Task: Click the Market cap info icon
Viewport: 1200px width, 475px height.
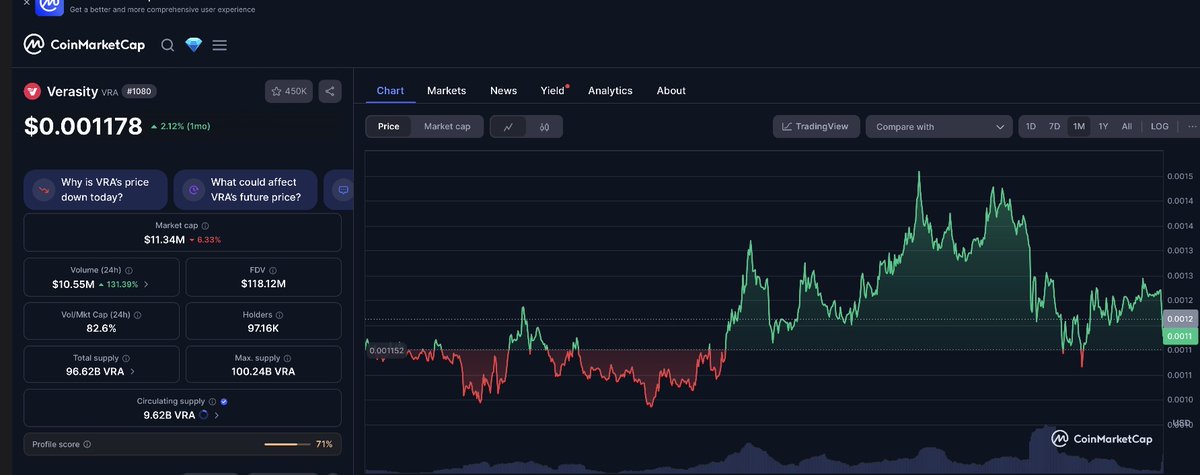Action: pos(206,226)
